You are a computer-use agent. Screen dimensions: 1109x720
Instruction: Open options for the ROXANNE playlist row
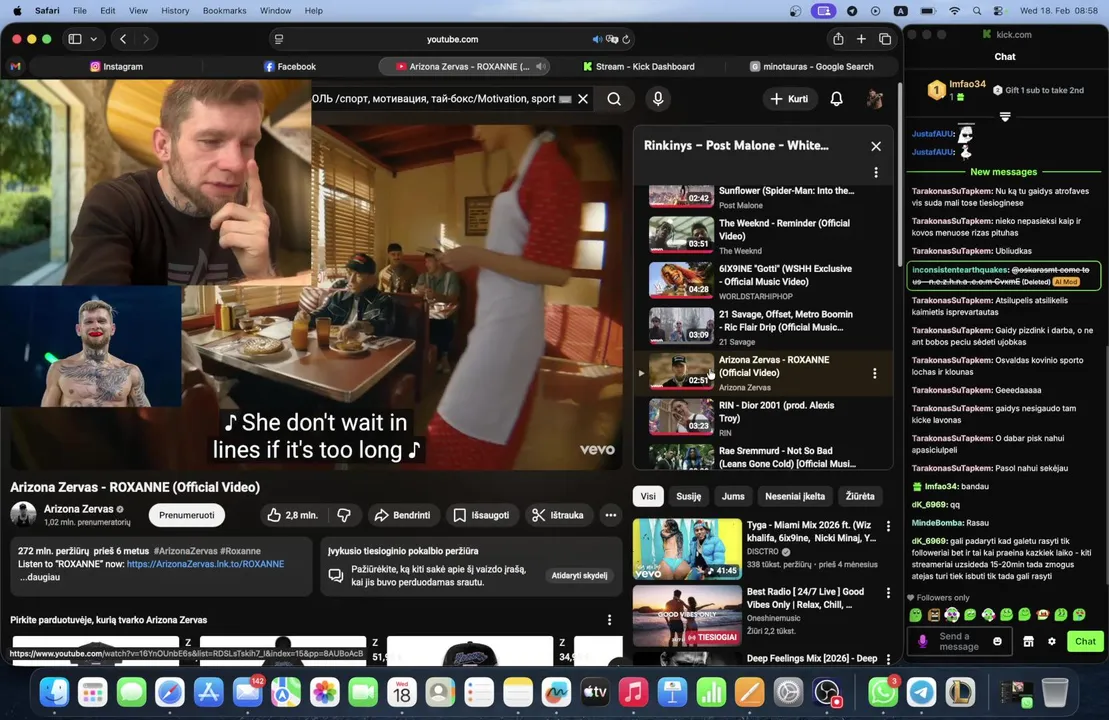click(874, 373)
